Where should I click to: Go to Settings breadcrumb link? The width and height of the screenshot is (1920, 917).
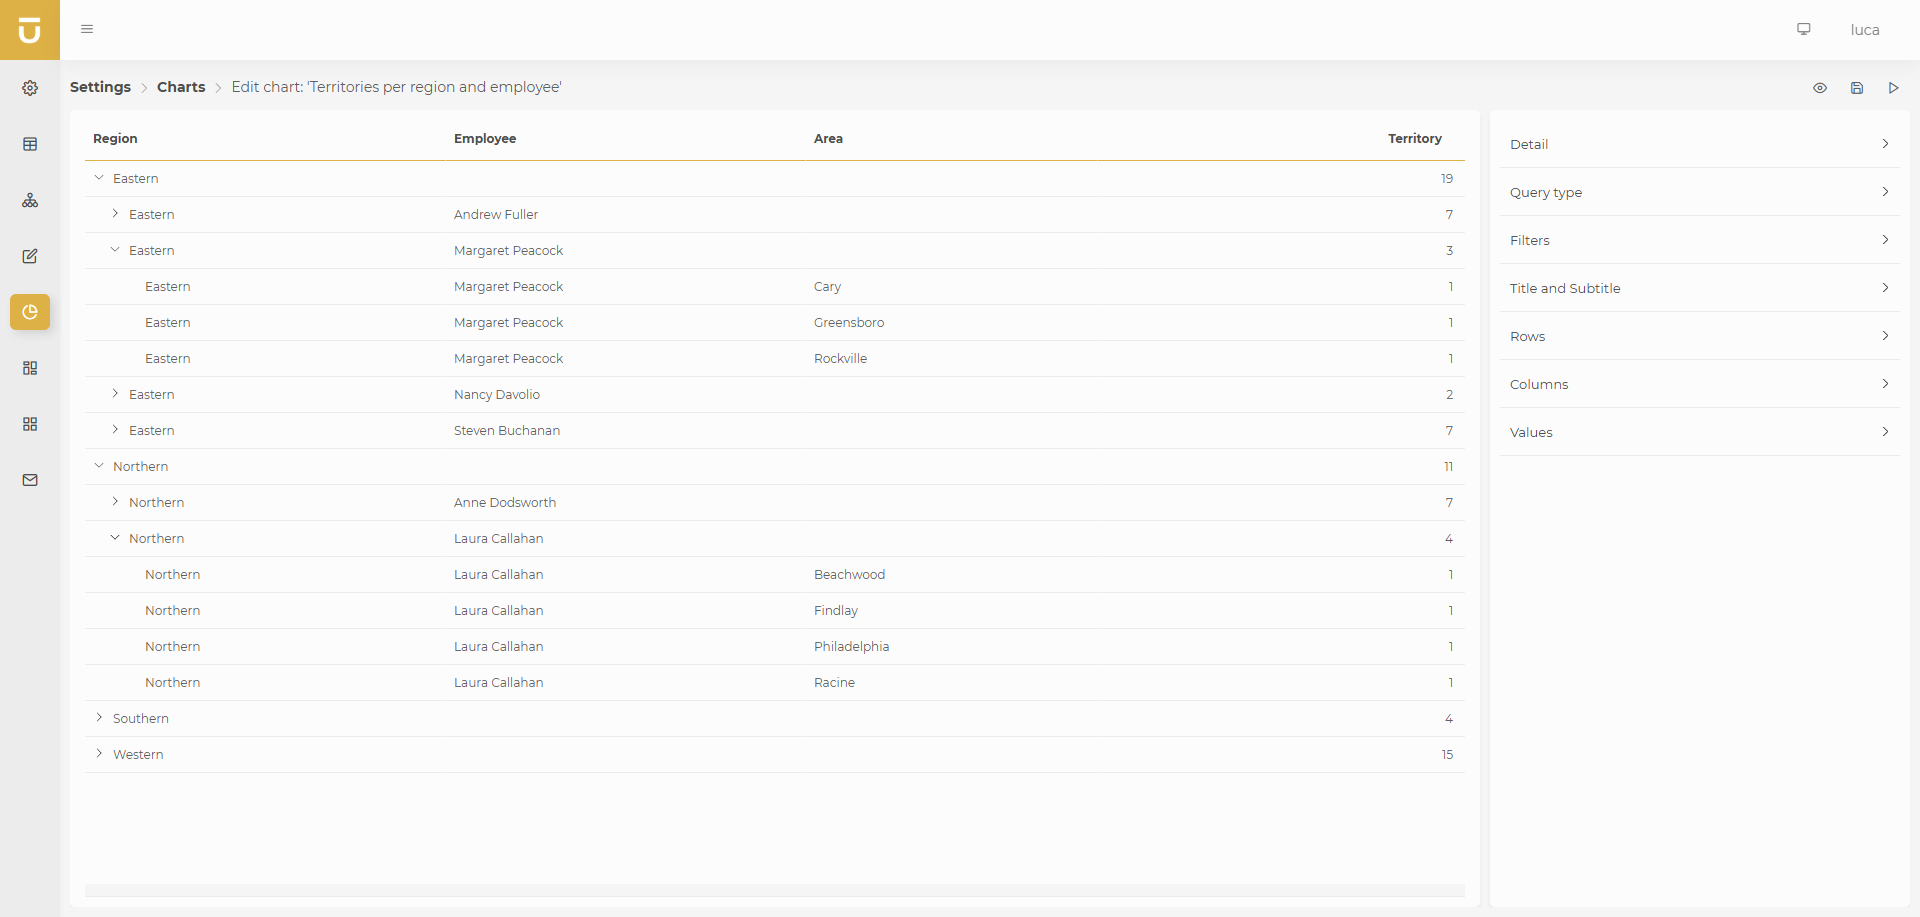point(100,87)
